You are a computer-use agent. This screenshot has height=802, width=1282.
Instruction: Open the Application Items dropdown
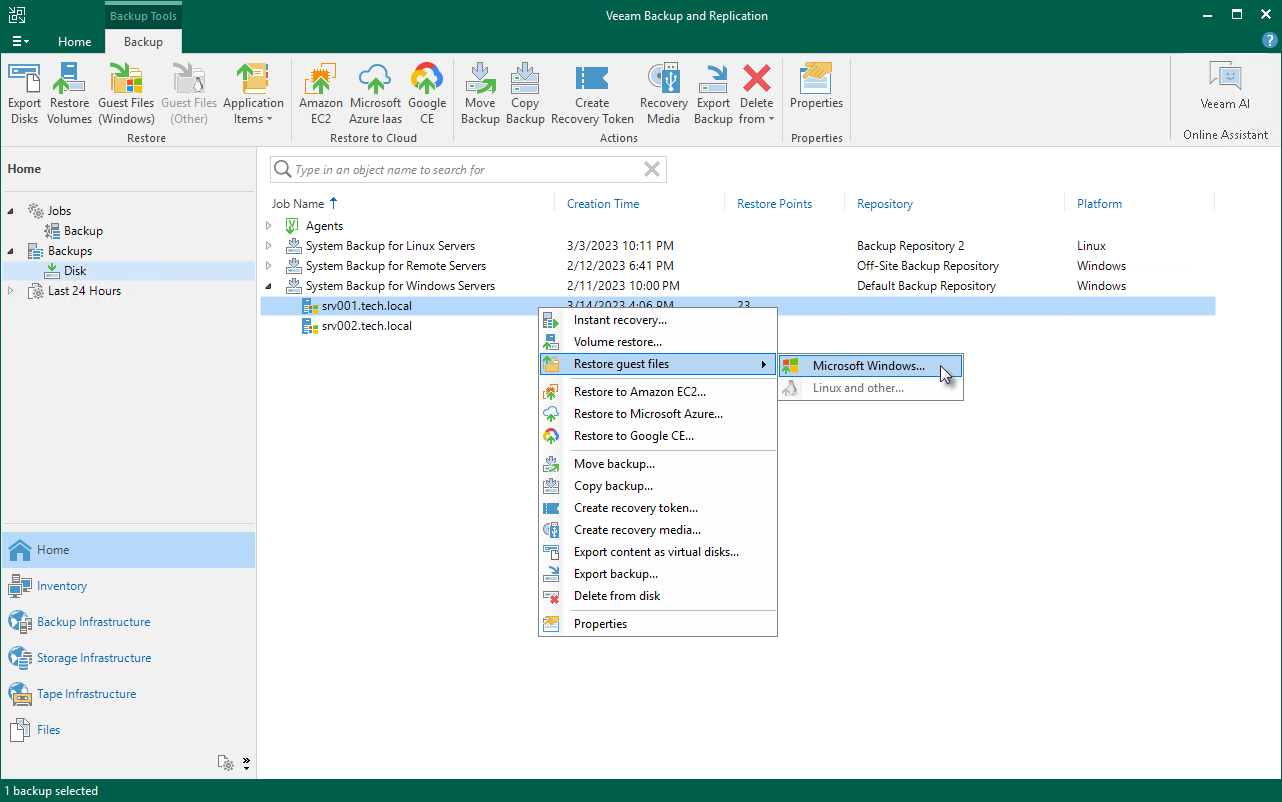coord(253,94)
